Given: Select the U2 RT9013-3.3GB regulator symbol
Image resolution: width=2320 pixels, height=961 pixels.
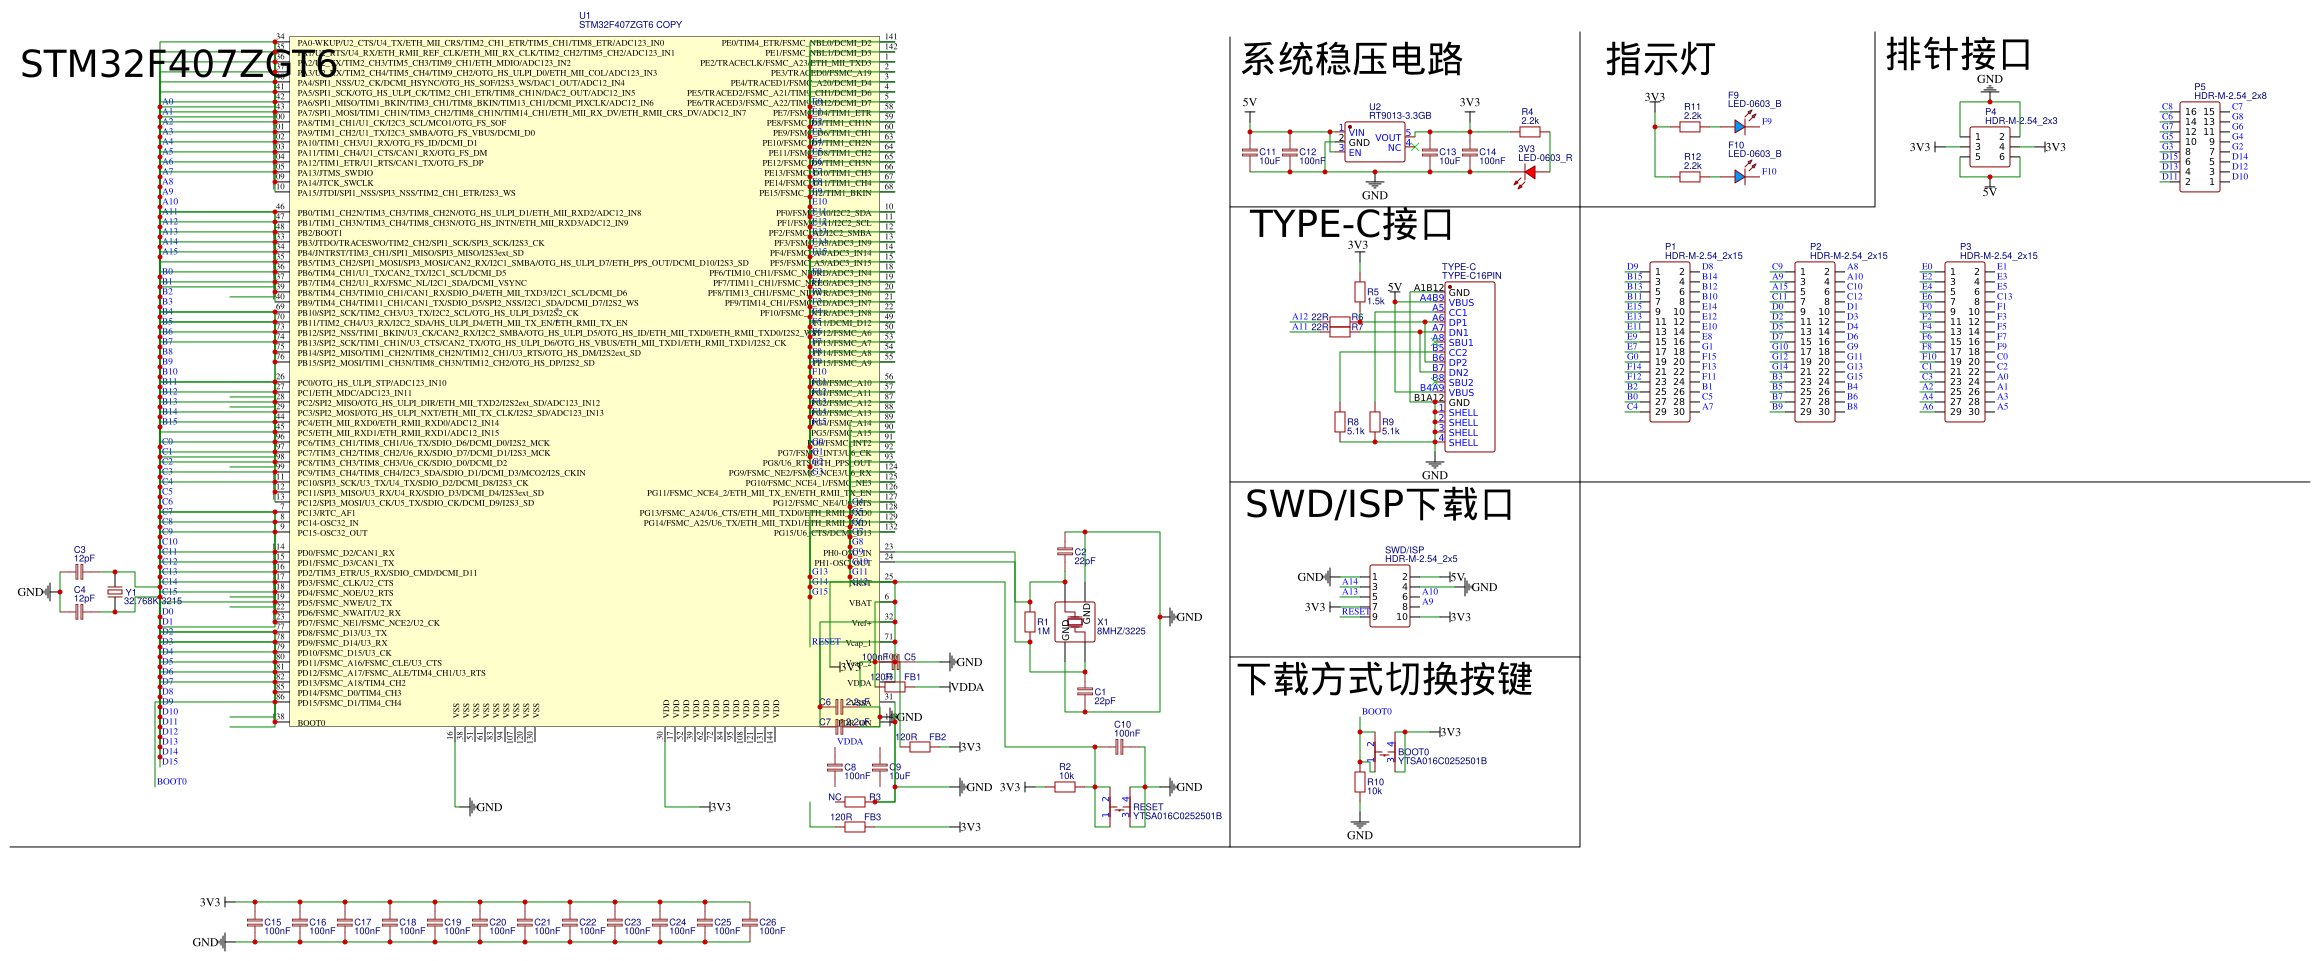Looking at the screenshot, I should pyautogui.click(x=1375, y=143).
